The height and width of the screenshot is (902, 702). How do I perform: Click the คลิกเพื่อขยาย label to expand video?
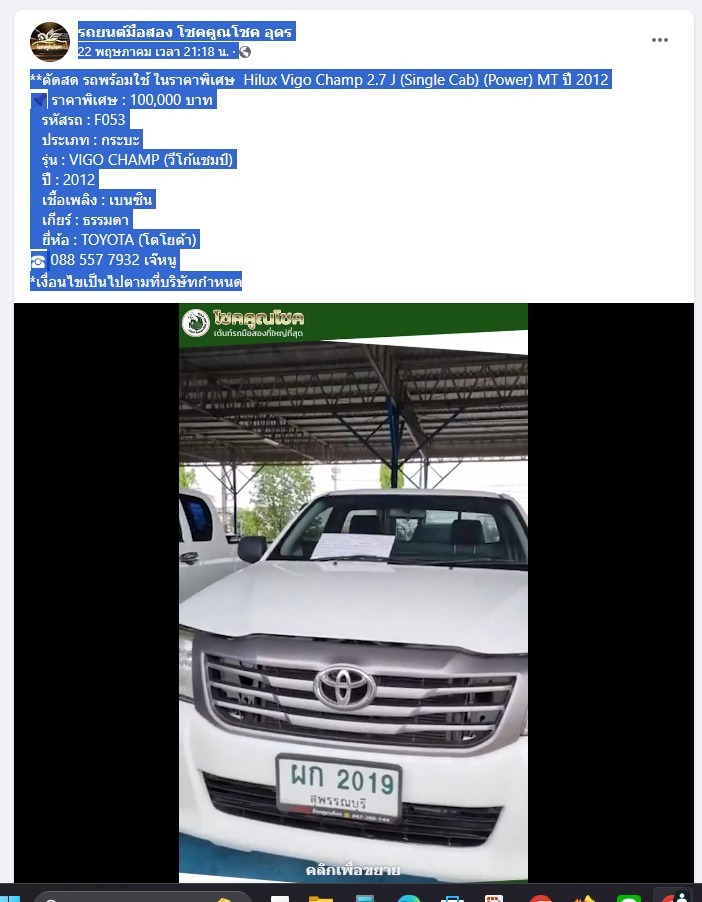coord(353,870)
